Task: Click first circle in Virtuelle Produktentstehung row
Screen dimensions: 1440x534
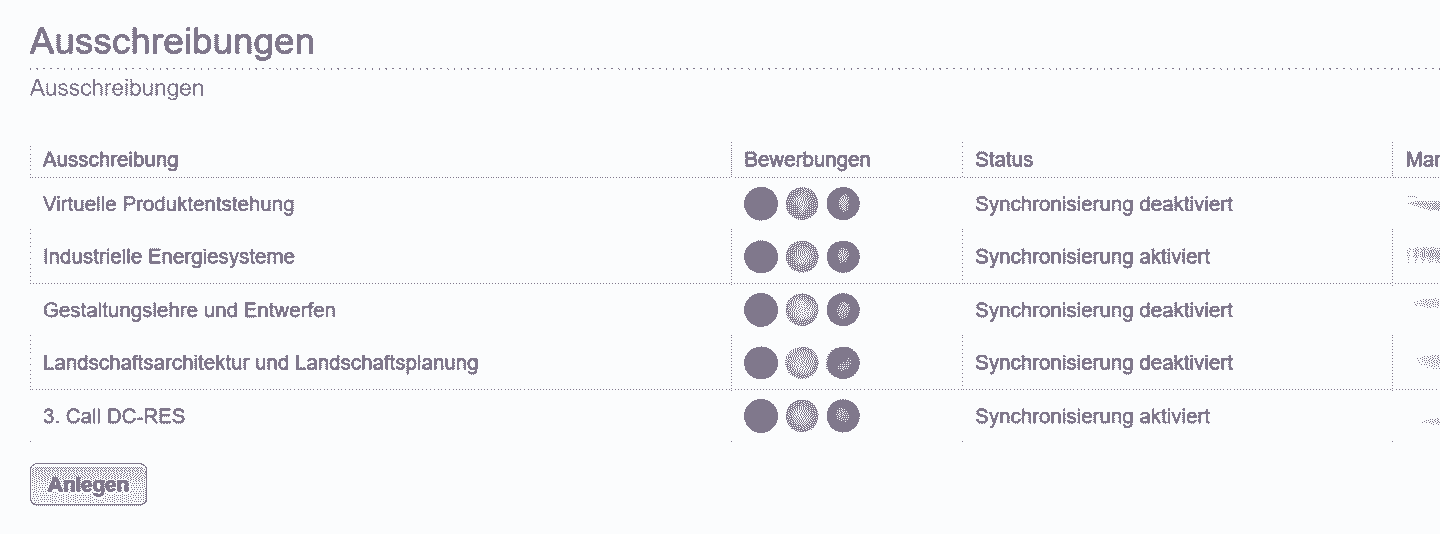Action: (x=761, y=204)
